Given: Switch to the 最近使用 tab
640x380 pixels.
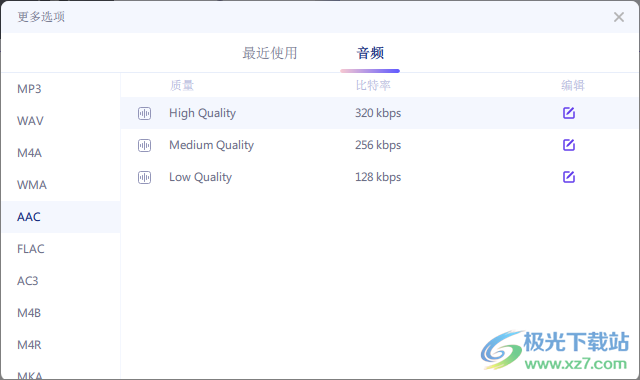Looking at the screenshot, I should tap(270, 53).
